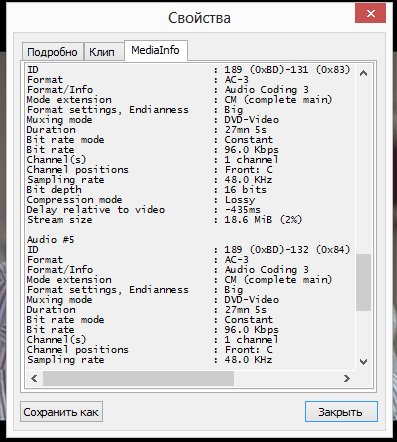Click '189 (0xBD)-131 (0x83)' ID value
The image size is (397, 442).
point(287,70)
